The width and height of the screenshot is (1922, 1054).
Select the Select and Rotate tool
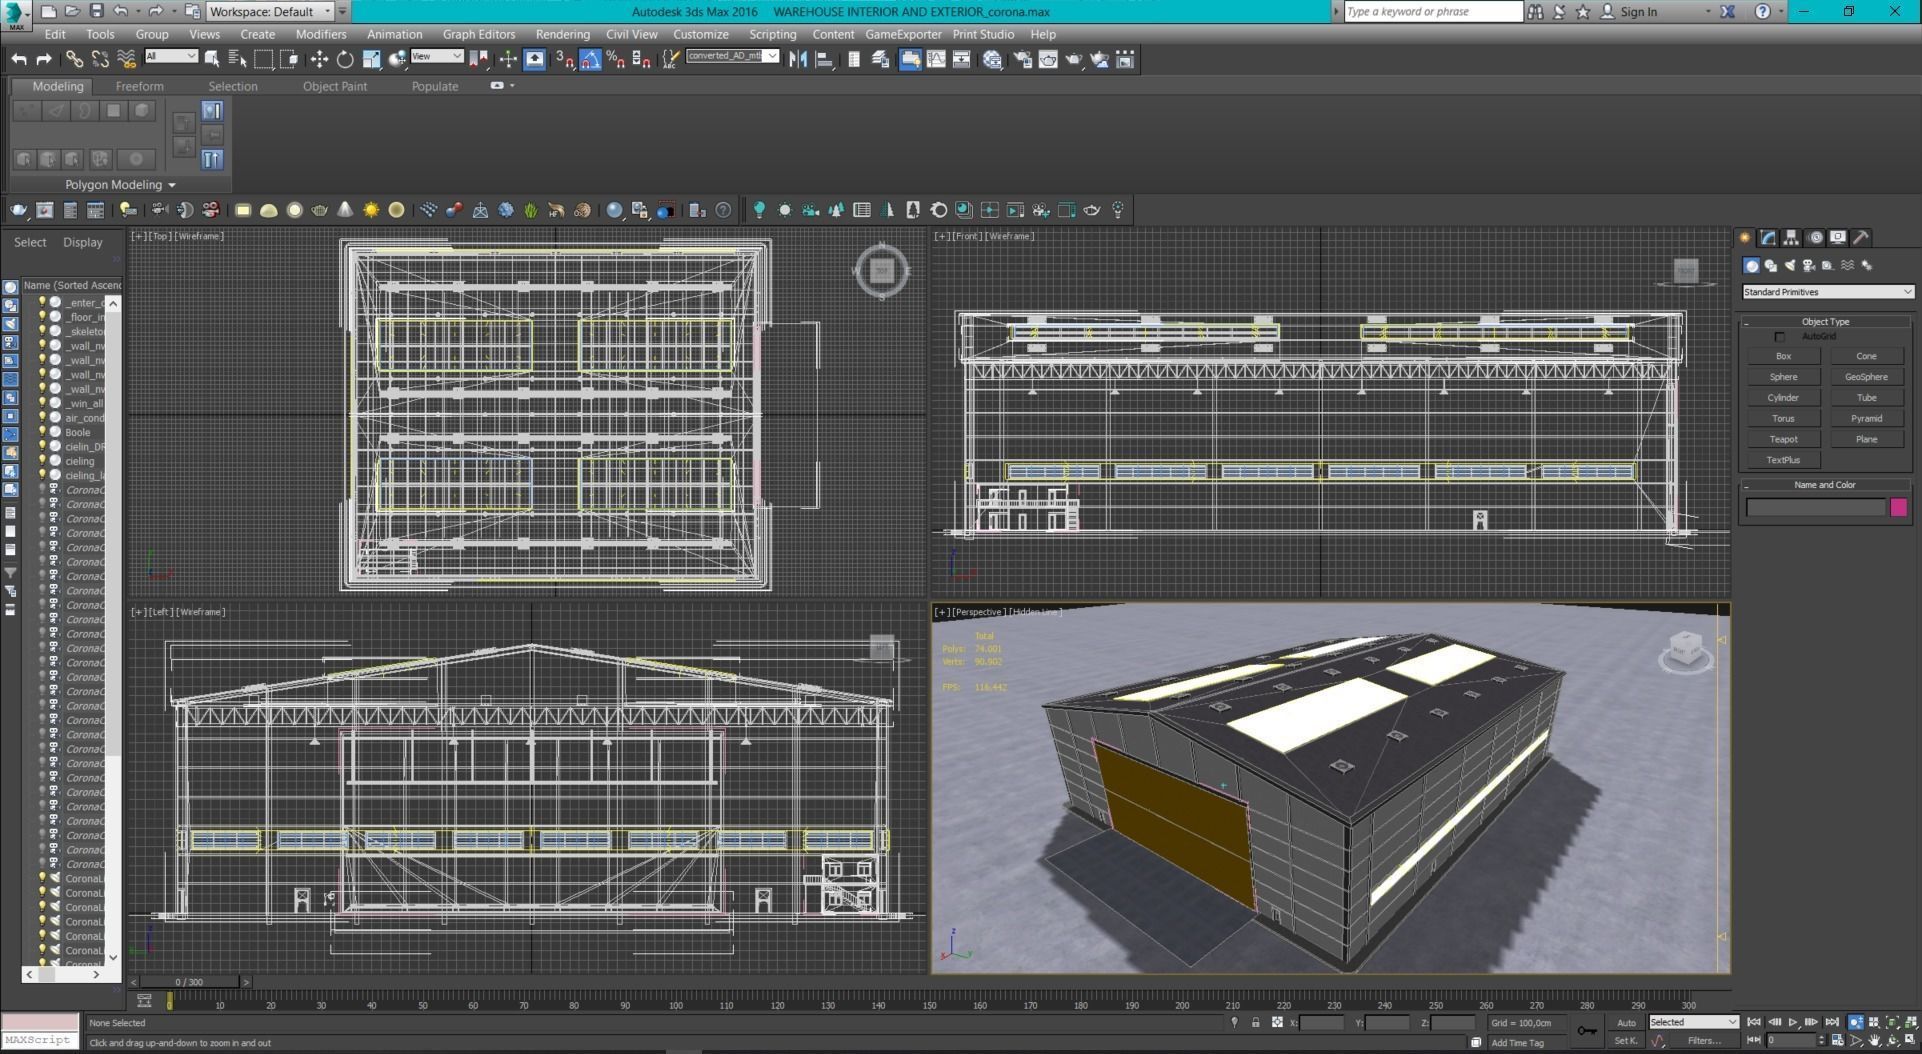[x=345, y=60]
